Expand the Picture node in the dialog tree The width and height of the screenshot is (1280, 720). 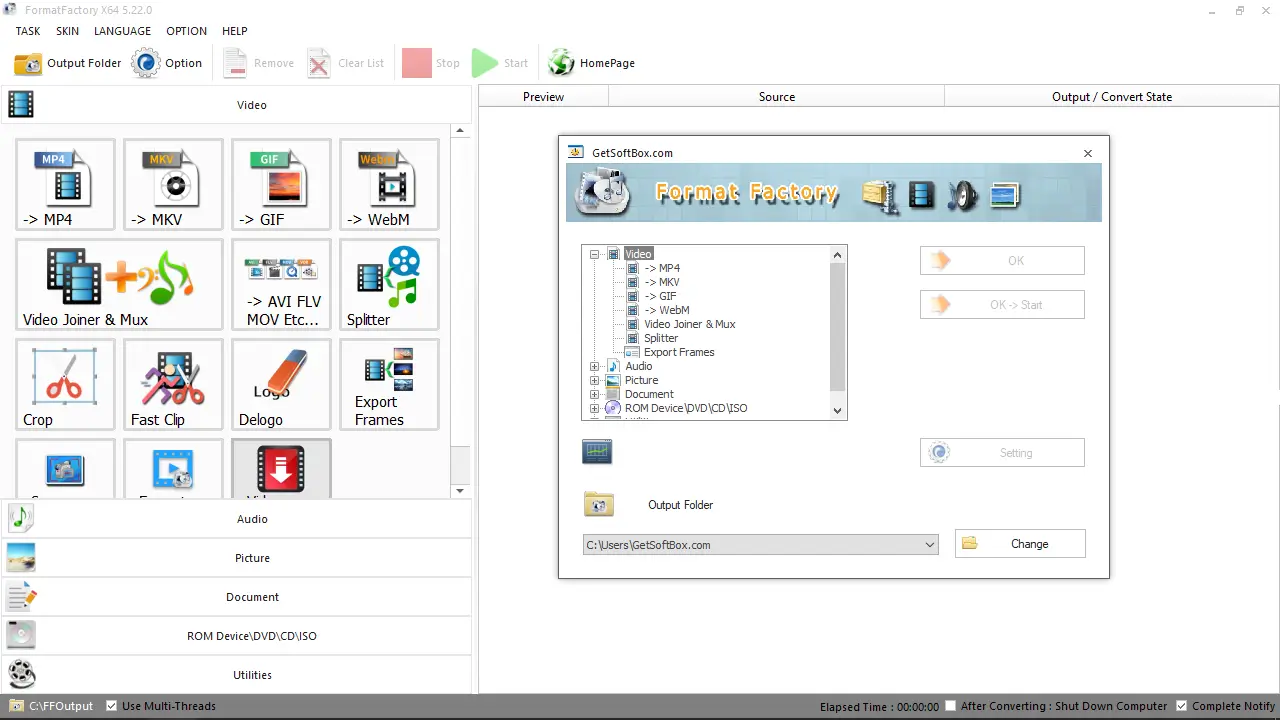coord(594,380)
